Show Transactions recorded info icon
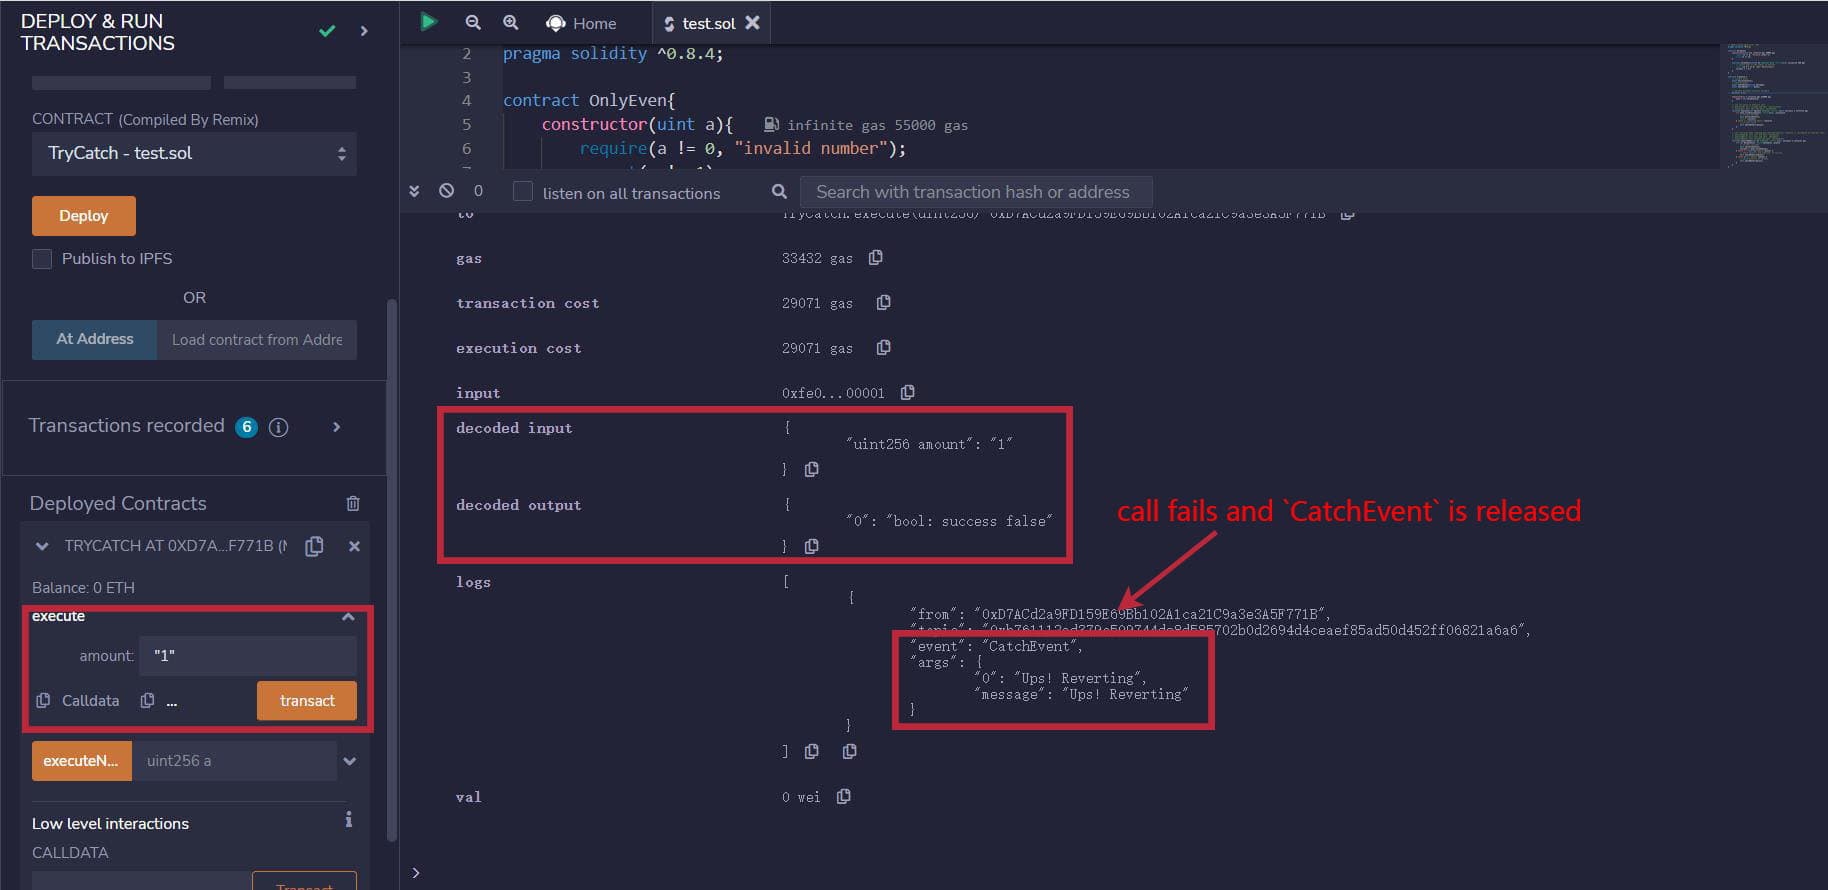 click(x=279, y=427)
